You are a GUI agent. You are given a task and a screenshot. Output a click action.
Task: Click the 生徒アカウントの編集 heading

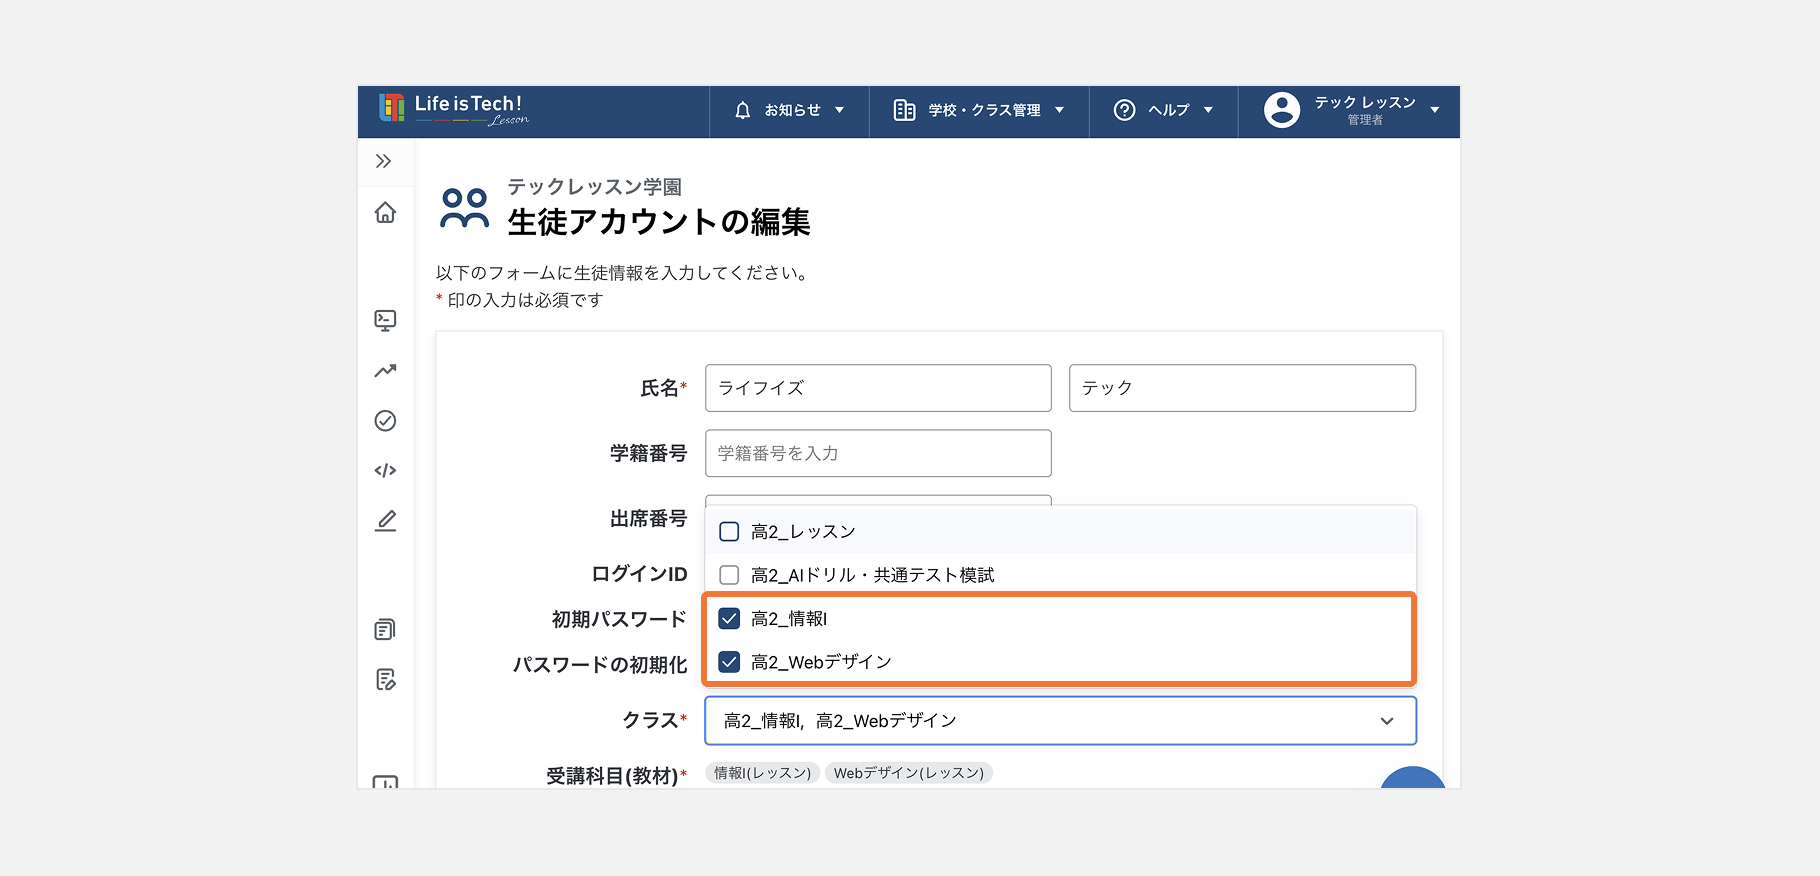coord(659,222)
